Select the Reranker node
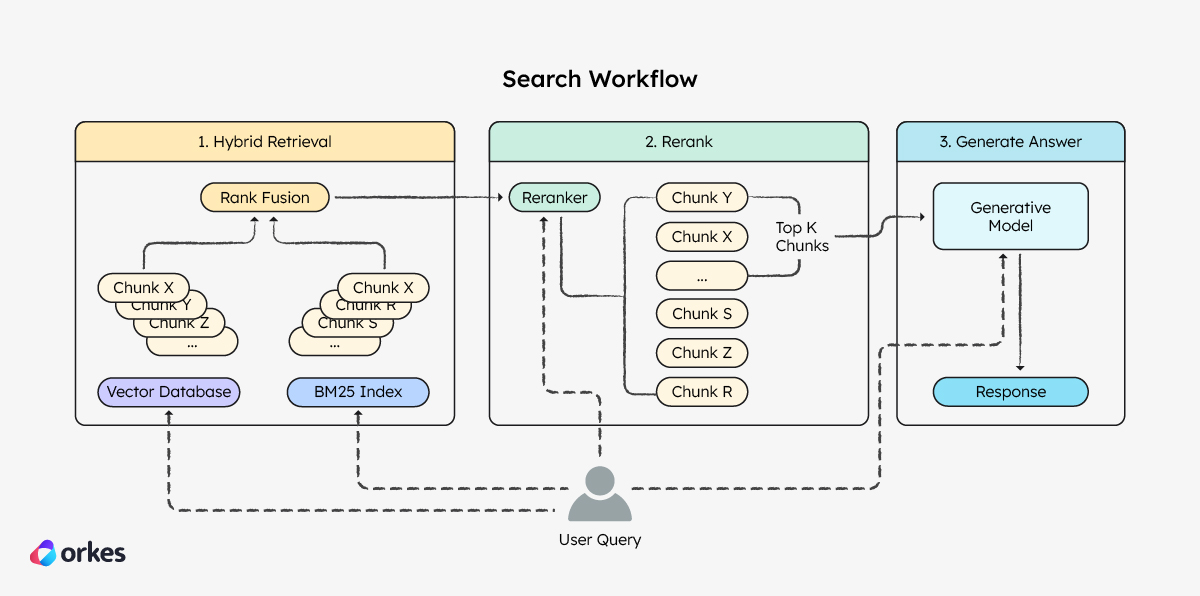Viewport: 1200px width, 596px height. 554,197
